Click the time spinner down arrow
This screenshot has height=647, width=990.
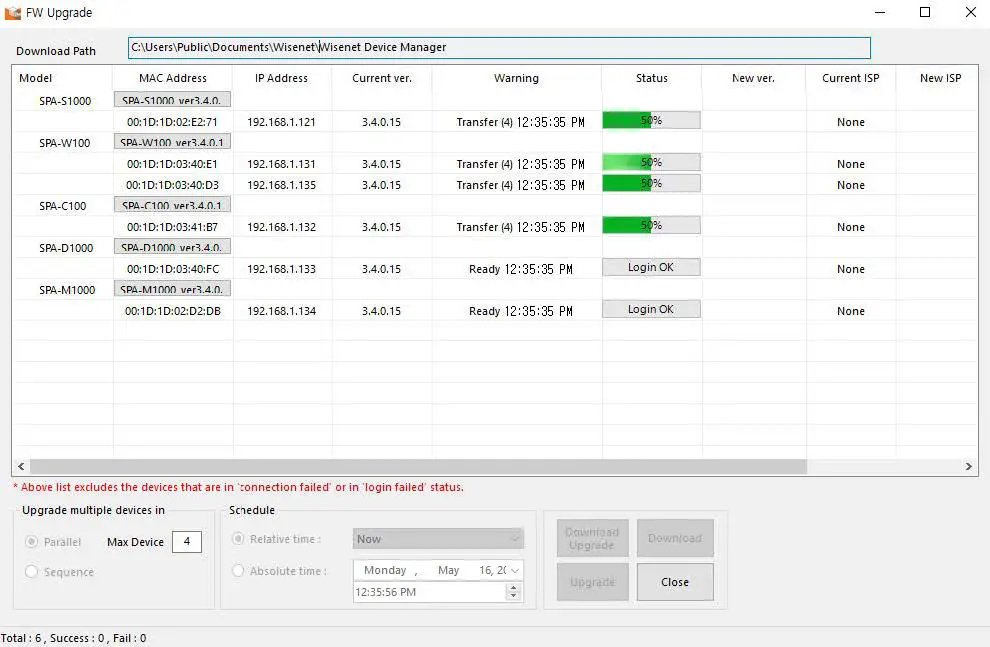(513, 597)
